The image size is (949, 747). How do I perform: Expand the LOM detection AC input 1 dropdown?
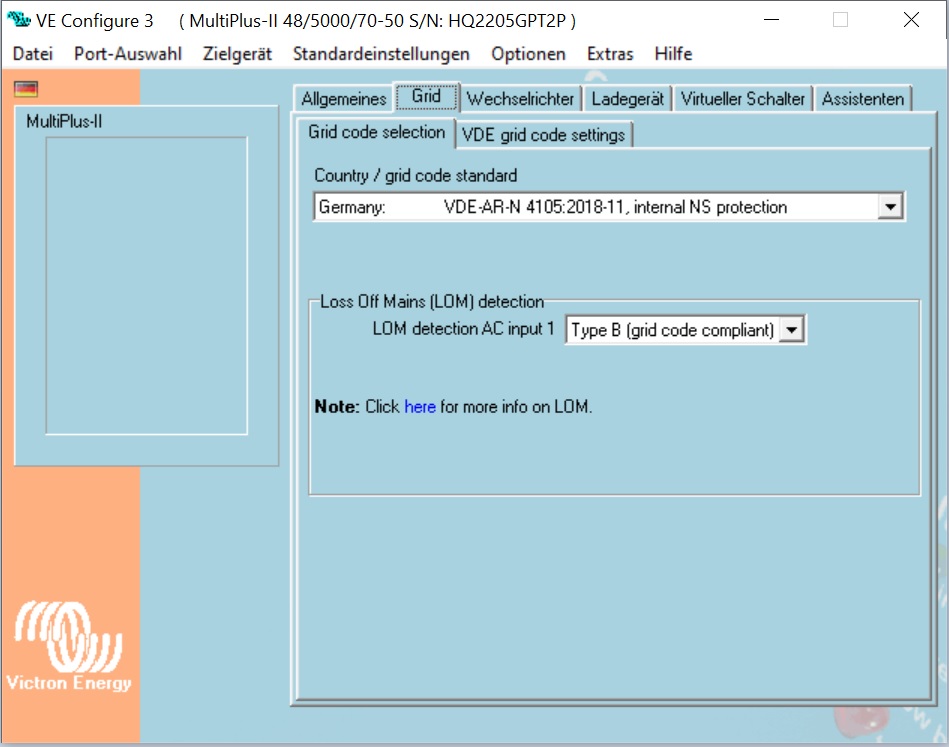click(x=791, y=330)
